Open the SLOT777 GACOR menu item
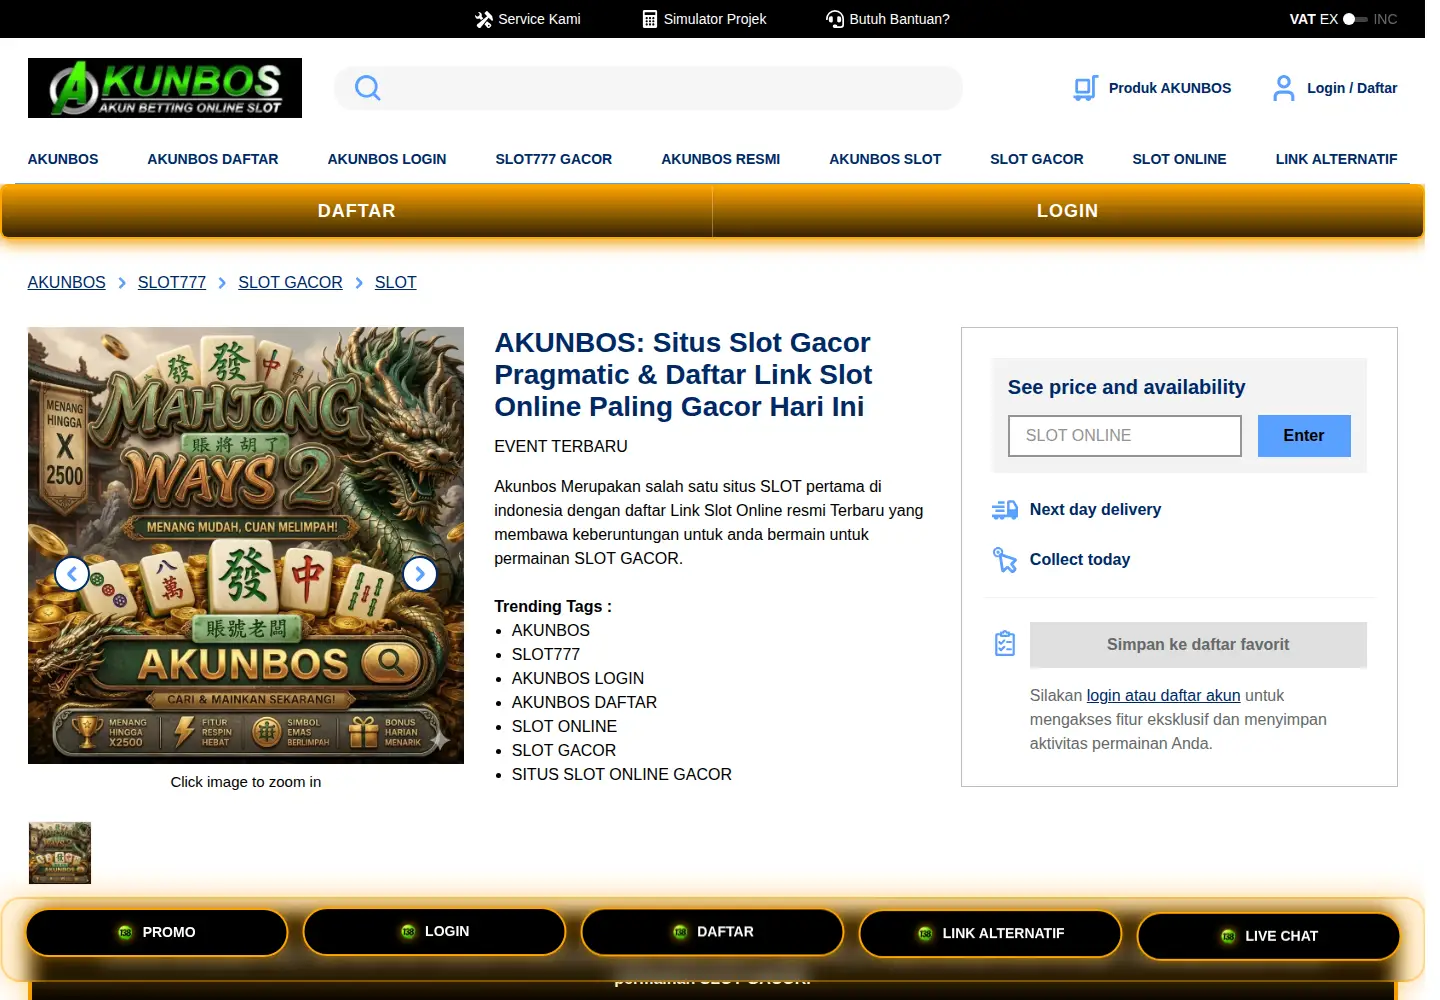This screenshot has width=1440, height=1000. coord(554,159)
